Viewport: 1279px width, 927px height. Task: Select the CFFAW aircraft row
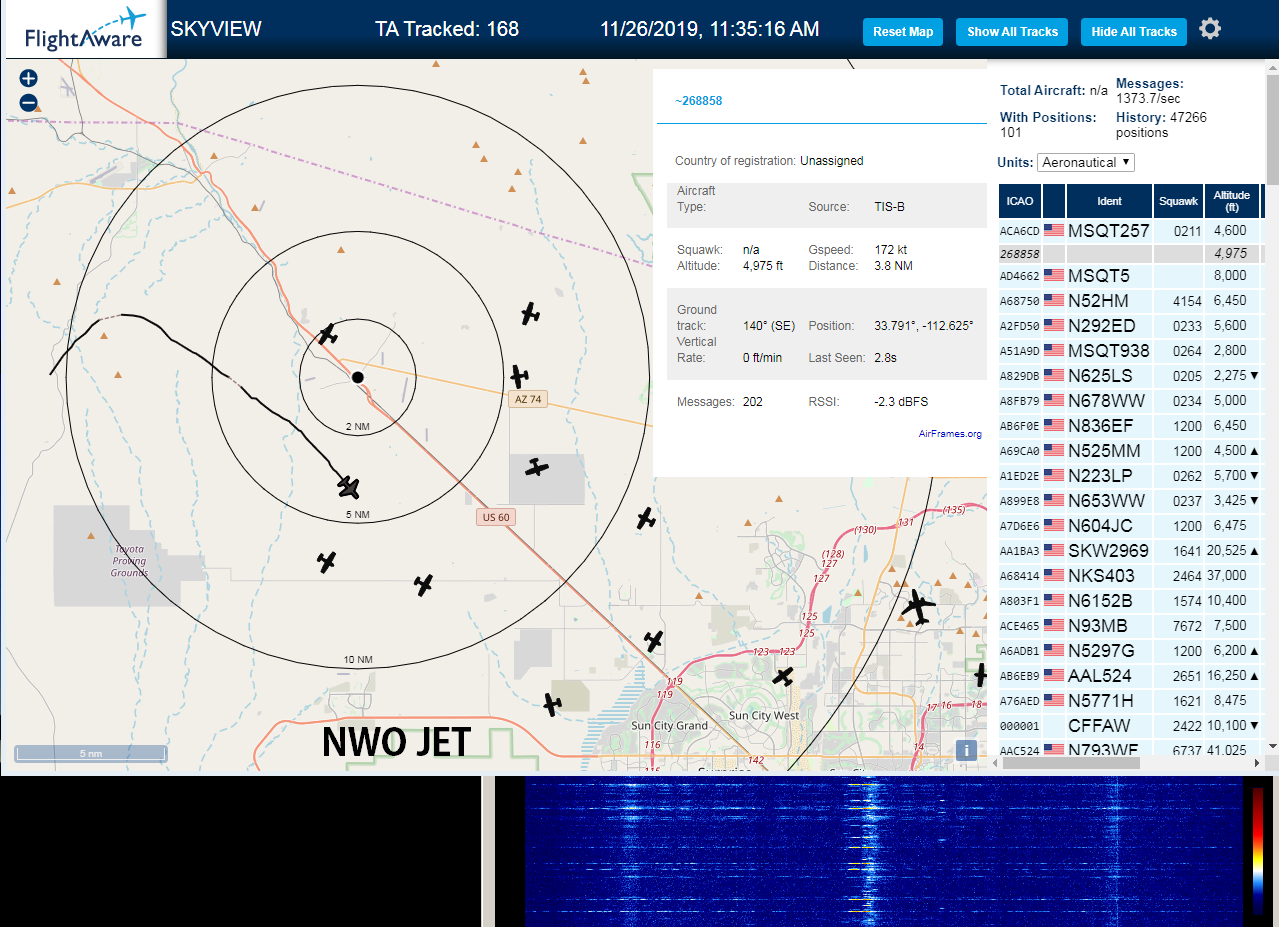click(1130, 726)
